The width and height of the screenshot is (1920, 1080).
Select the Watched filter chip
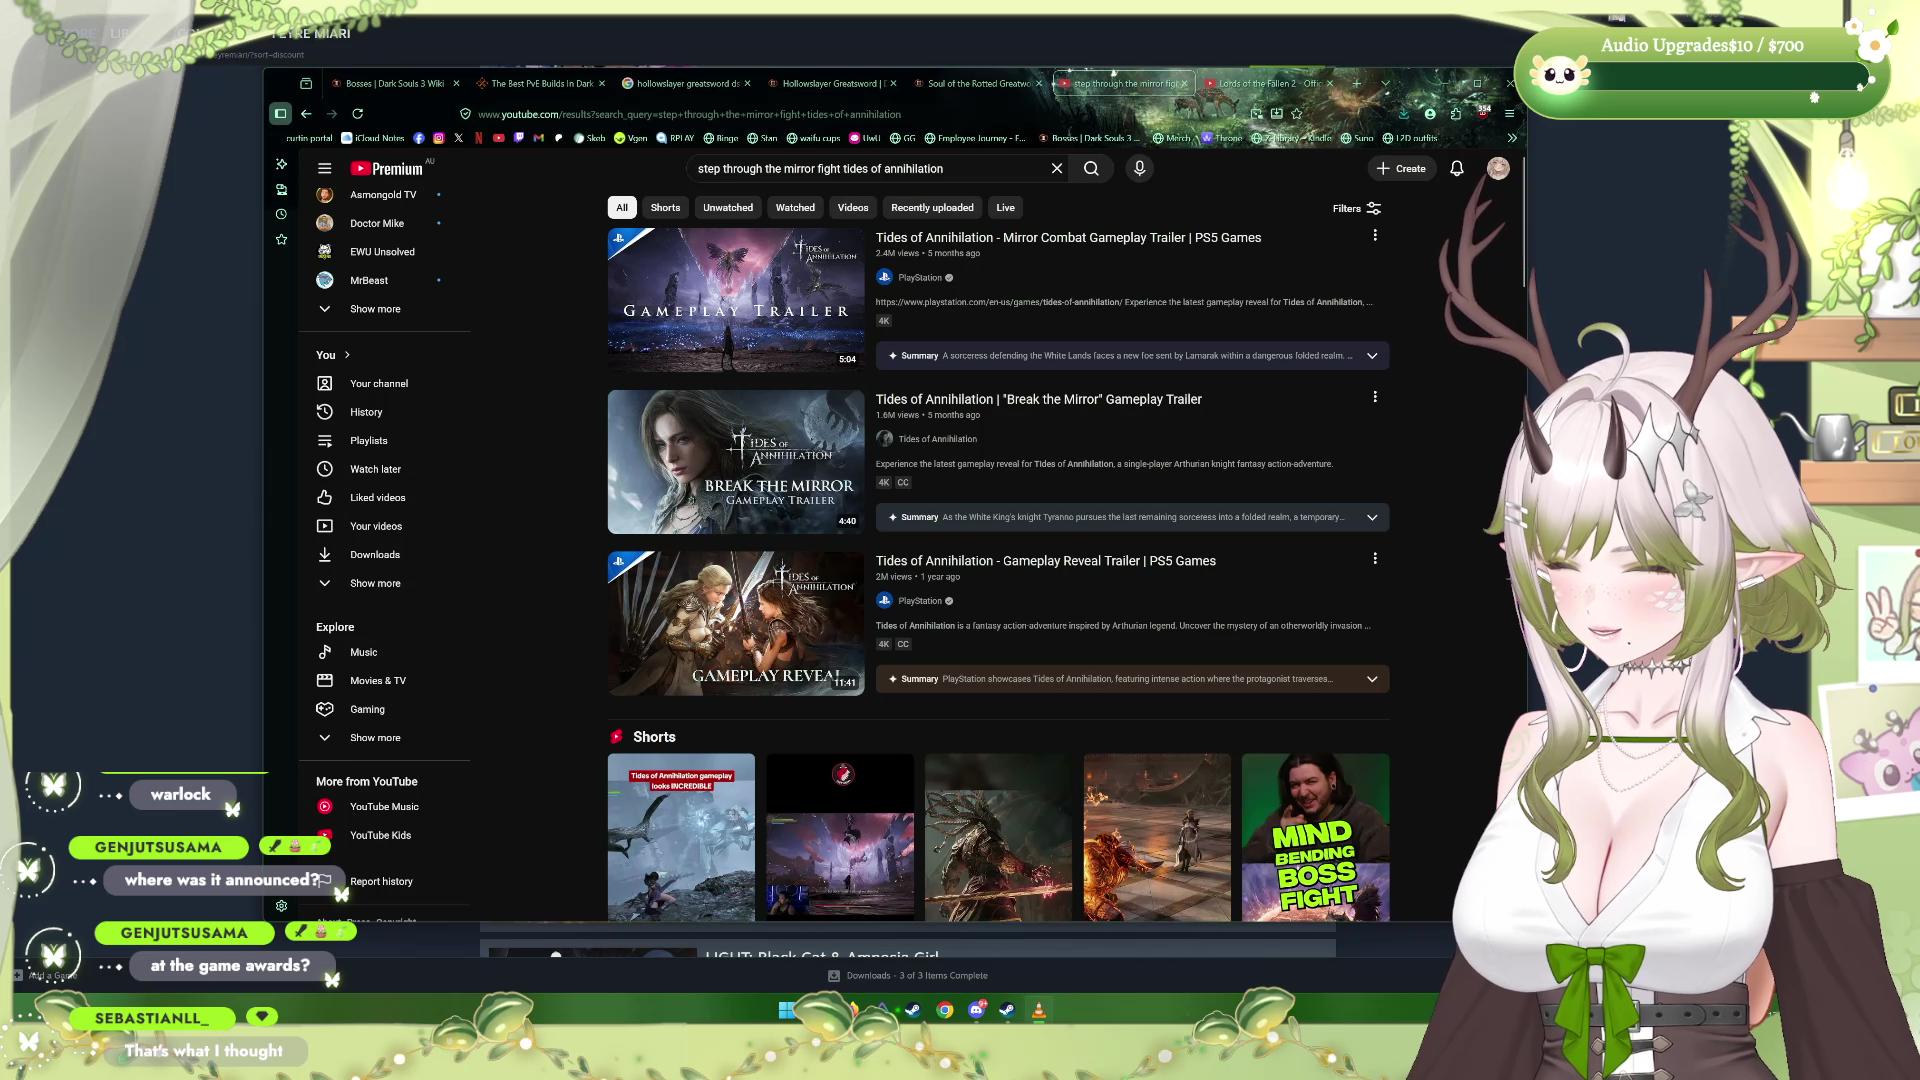point(795,208)
